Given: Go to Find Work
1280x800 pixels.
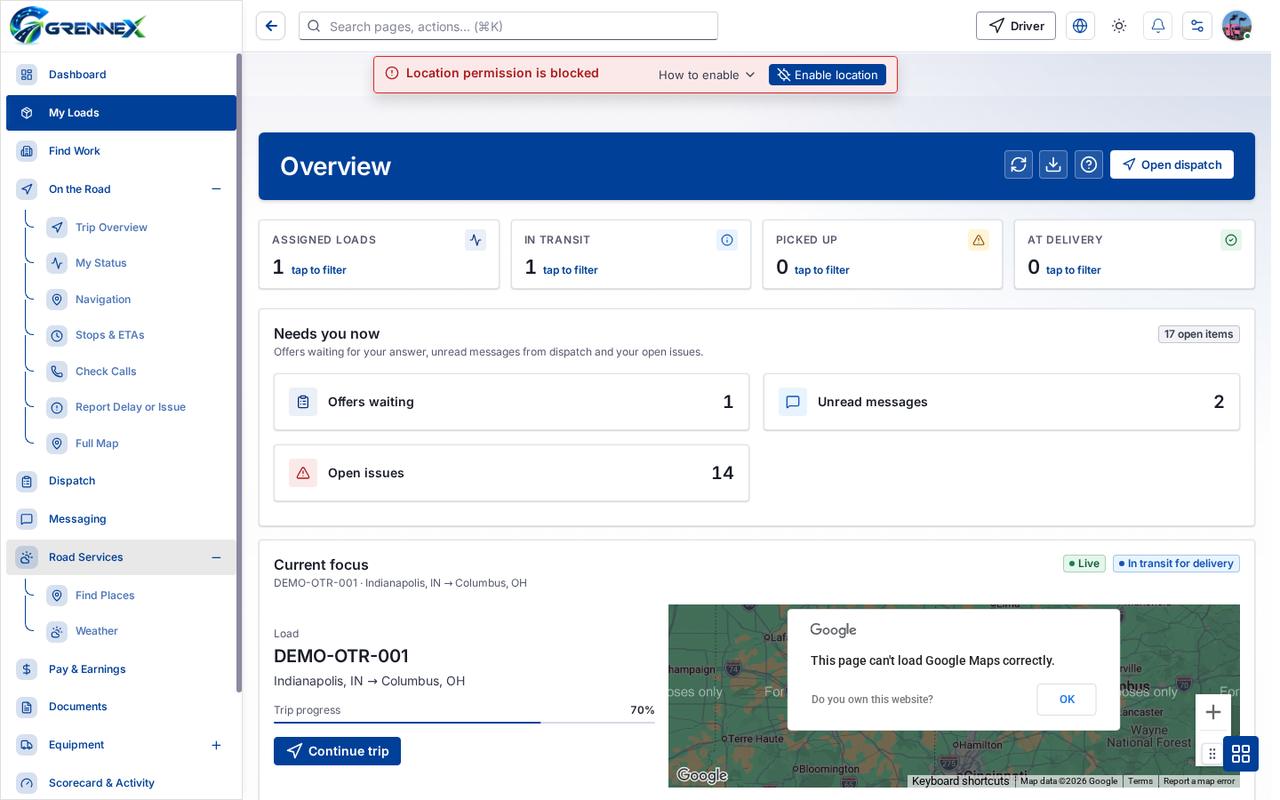Looking at the screenshot, I should (x=121, y=151).
